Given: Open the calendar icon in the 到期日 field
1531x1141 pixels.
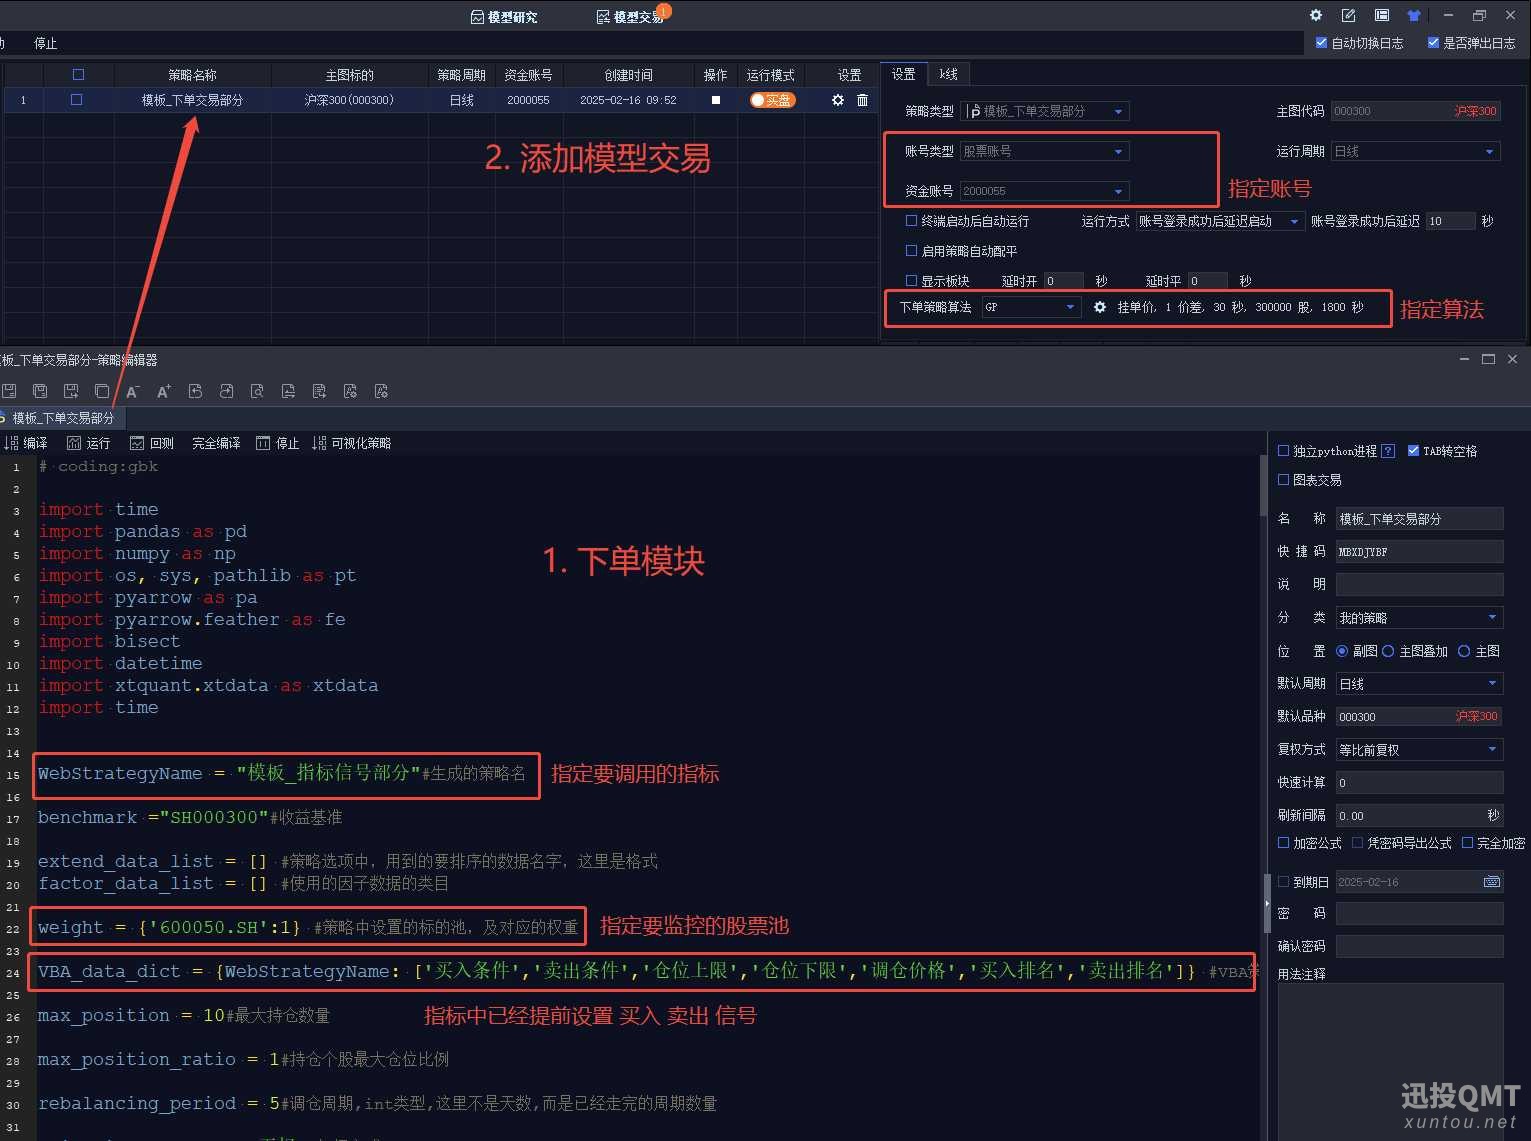Looking at the screenshot, I should click(1491, 882).
